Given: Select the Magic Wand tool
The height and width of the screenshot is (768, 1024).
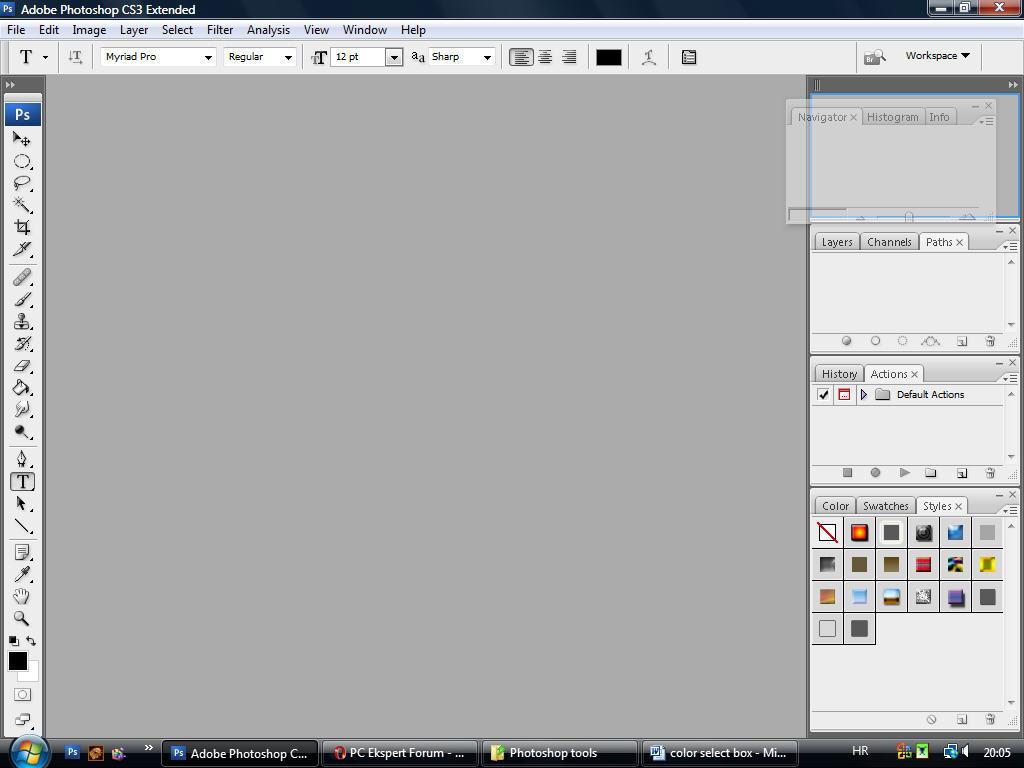Looking at the screenshot, I should [x=22, y=205].
